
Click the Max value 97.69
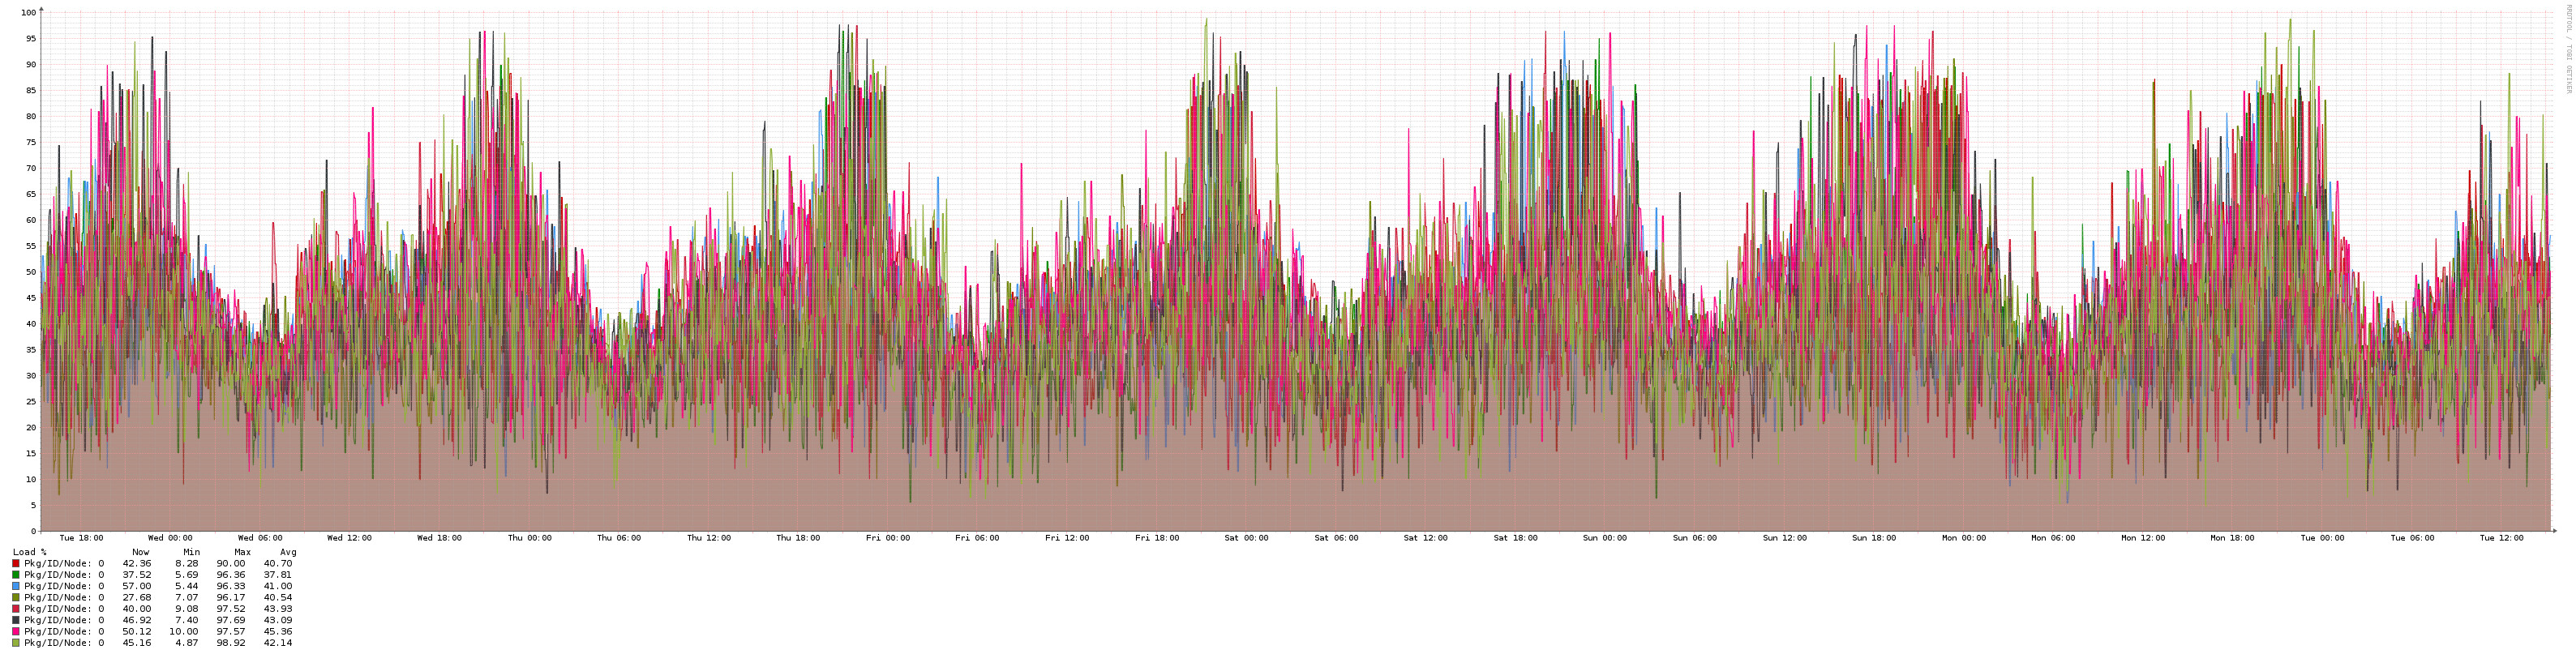(x=231, y=620)
